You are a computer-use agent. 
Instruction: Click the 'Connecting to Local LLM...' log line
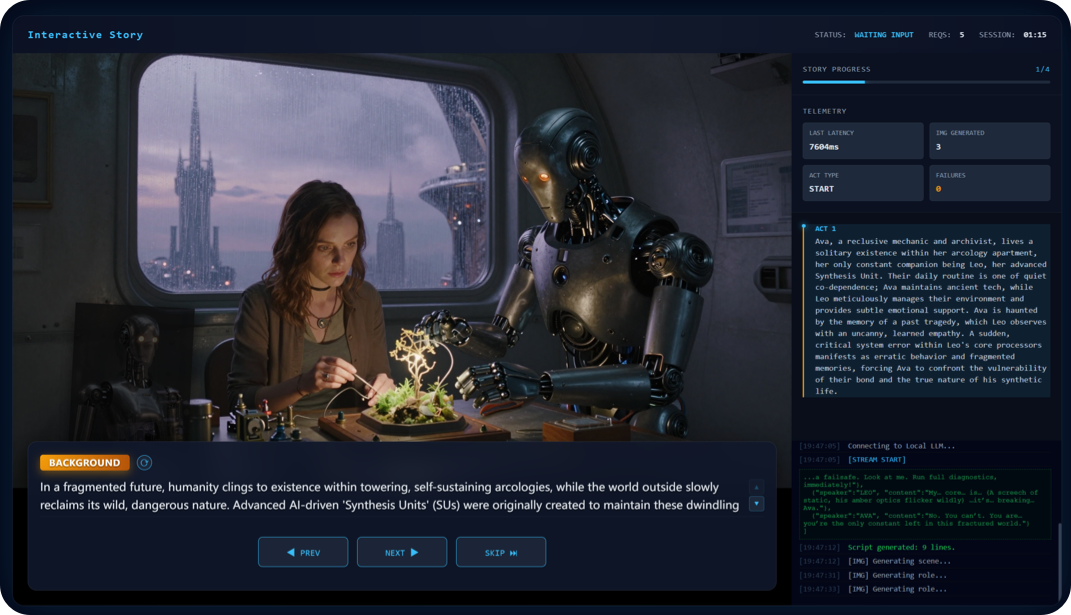click(x=902, y=446)
